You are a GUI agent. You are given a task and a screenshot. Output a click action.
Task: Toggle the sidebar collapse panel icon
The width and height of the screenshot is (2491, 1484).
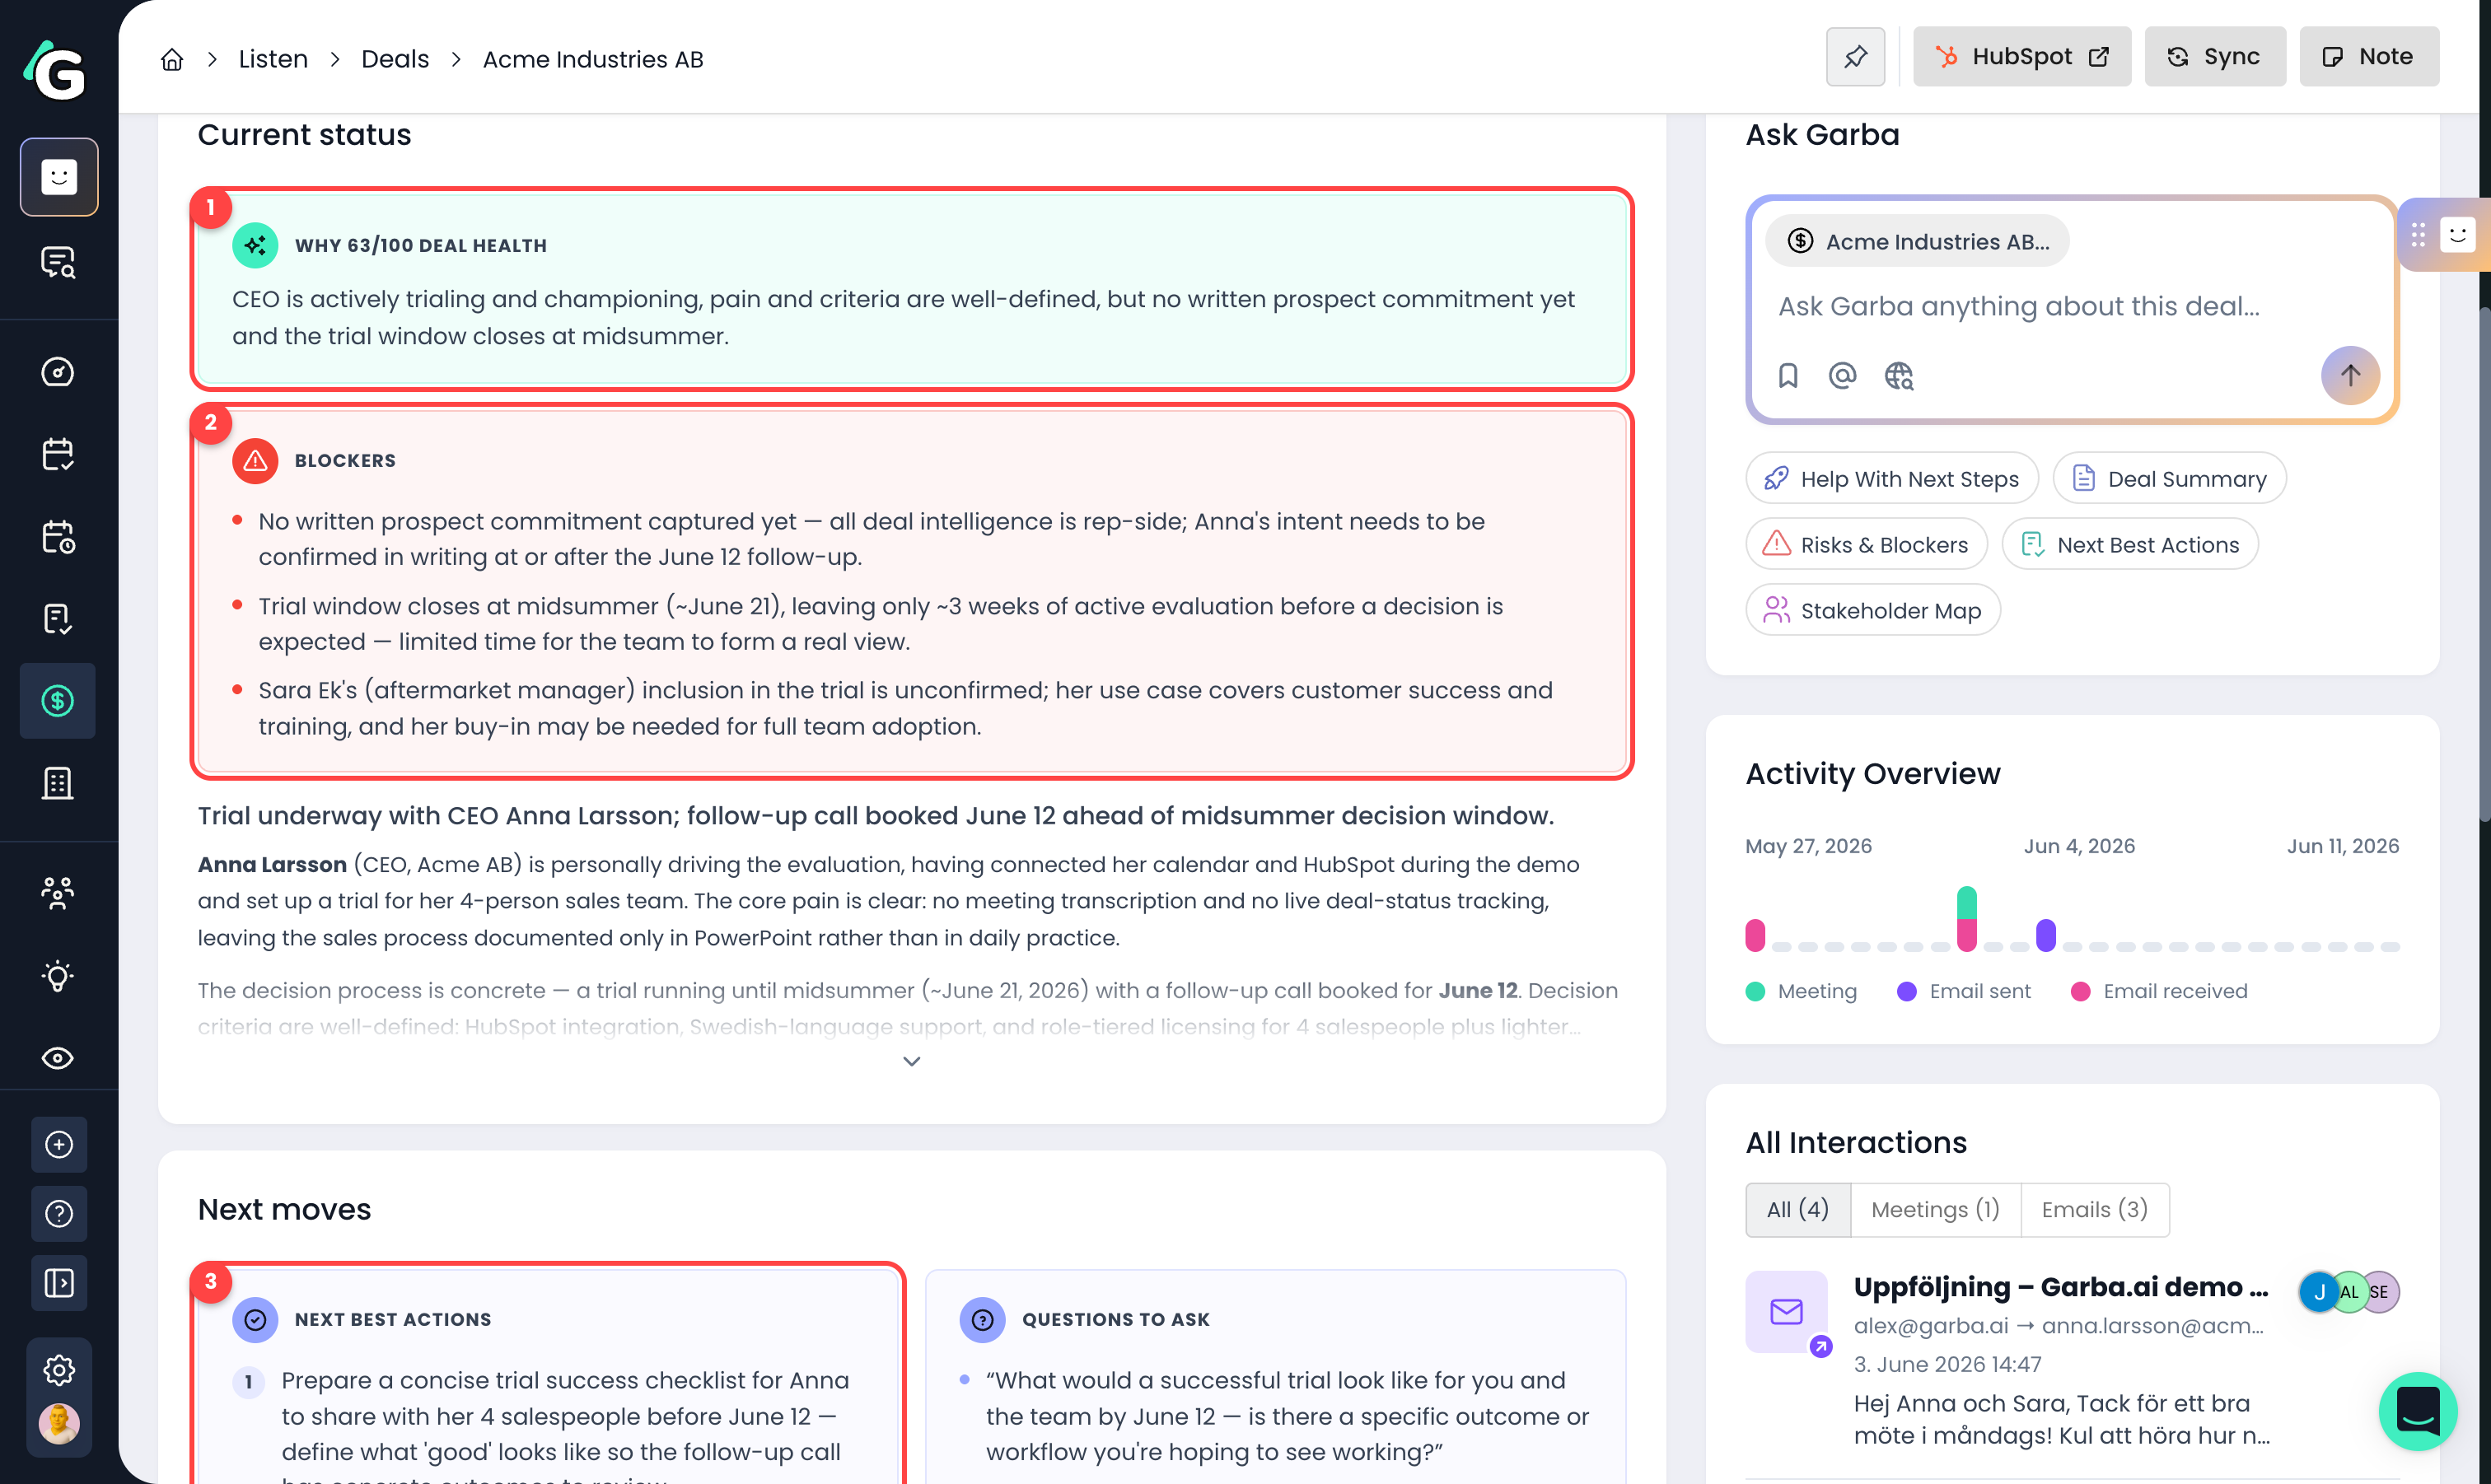click(59, 1283)
